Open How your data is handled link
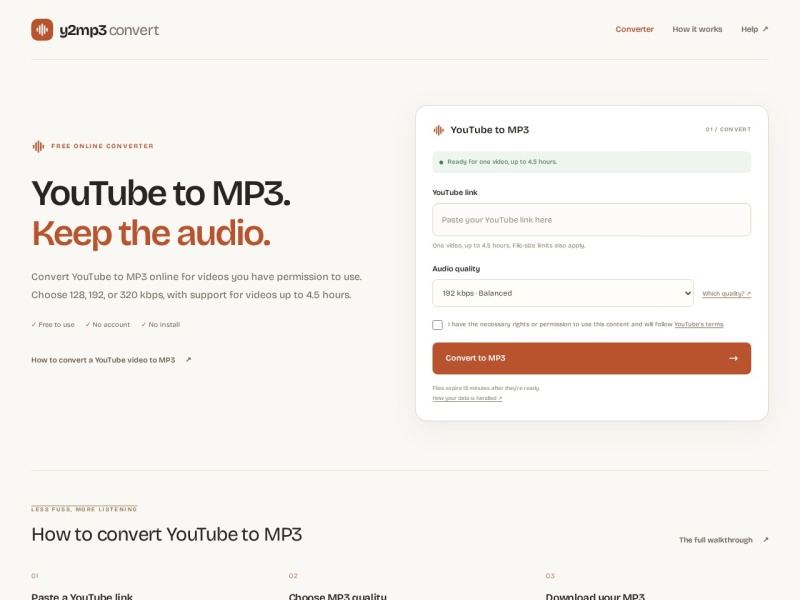 click(467, 398)
